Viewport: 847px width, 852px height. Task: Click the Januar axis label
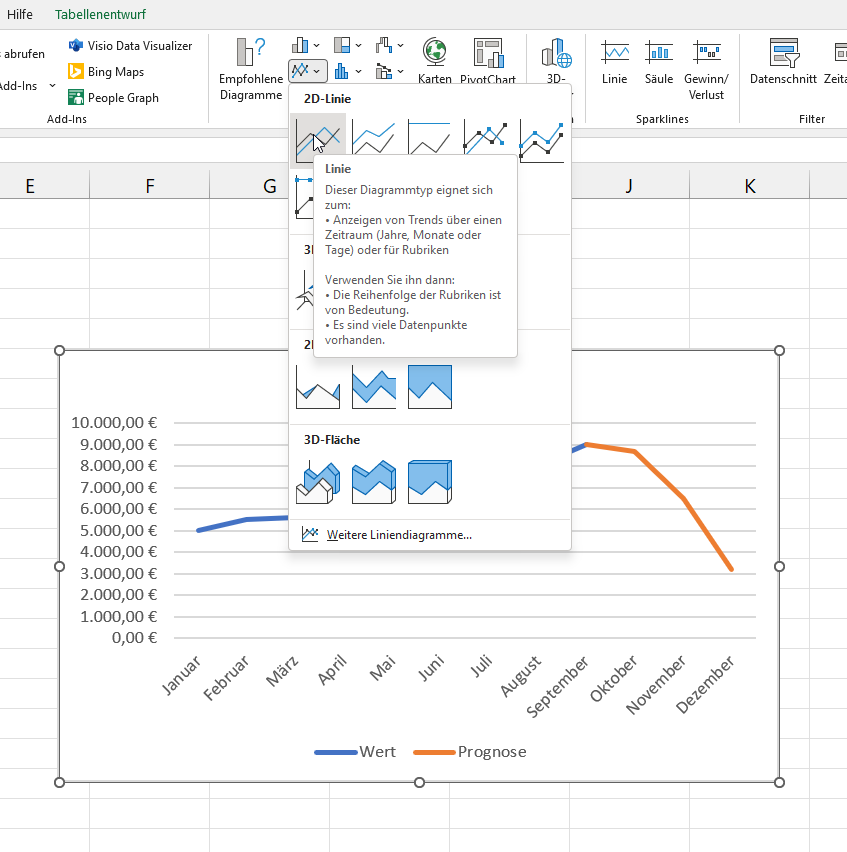[x=181, y=675]
